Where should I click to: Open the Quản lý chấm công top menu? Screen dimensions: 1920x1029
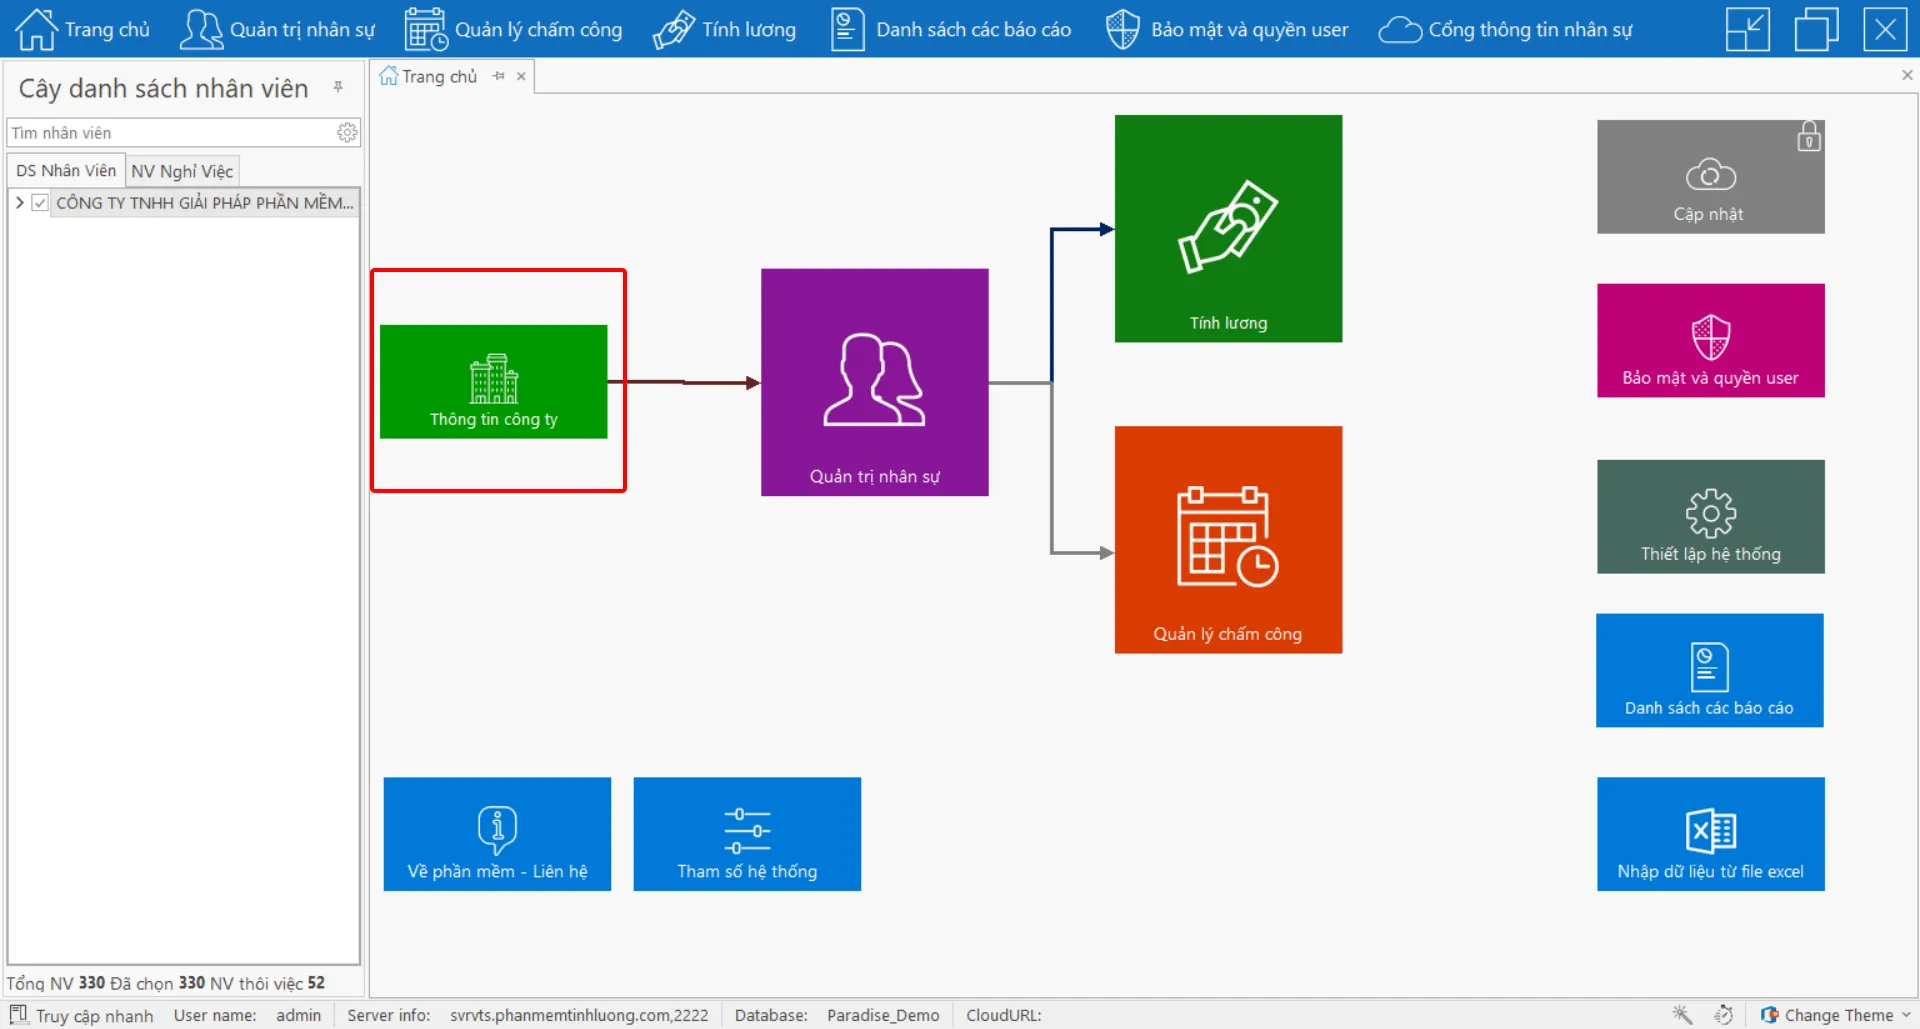(513, 29)
